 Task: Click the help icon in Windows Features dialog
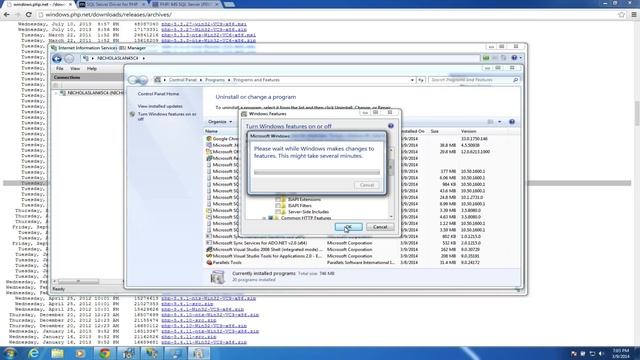[391, 126]
